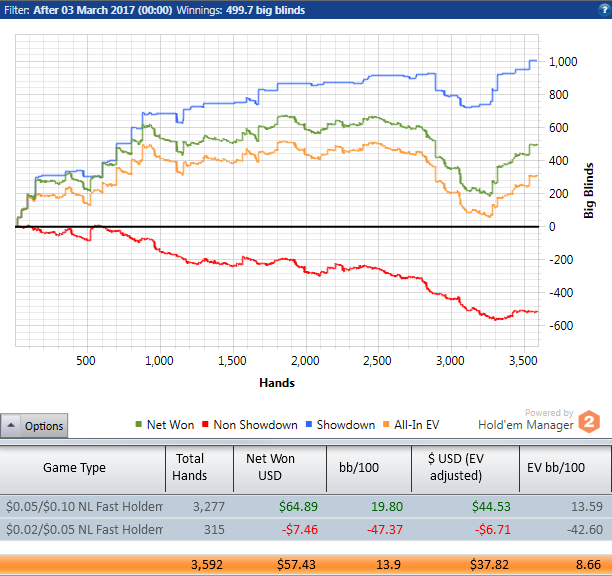
Task: Click the Options button label
Action: click(44, 426)
